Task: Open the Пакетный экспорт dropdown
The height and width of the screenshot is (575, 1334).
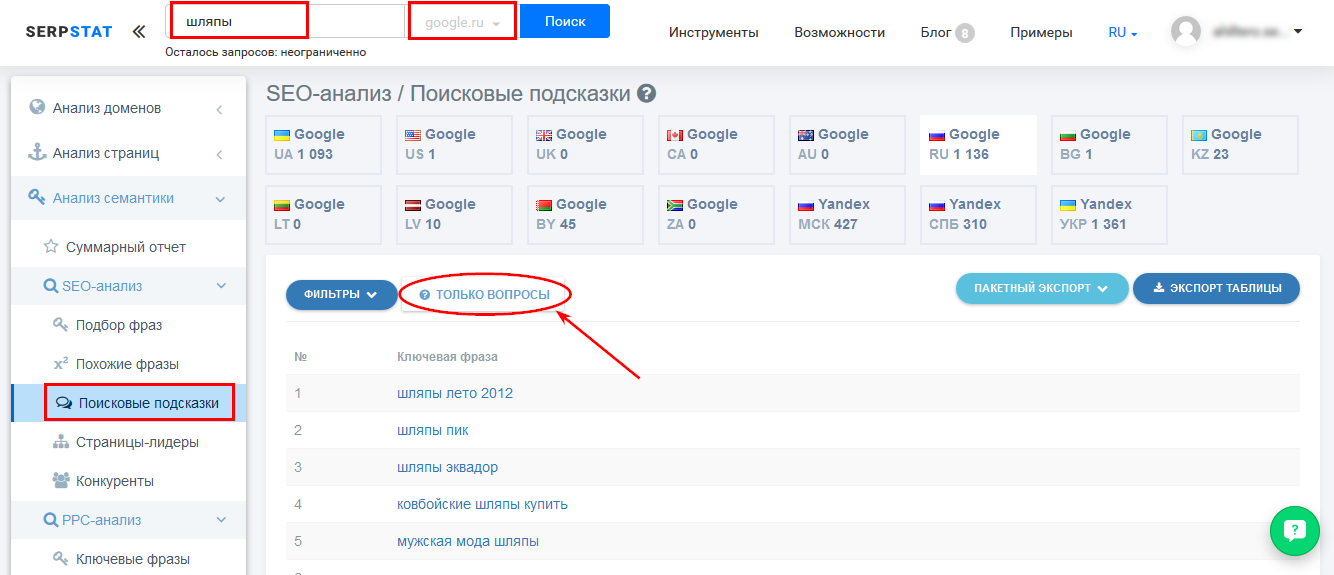Action: tap(1041, 288)
